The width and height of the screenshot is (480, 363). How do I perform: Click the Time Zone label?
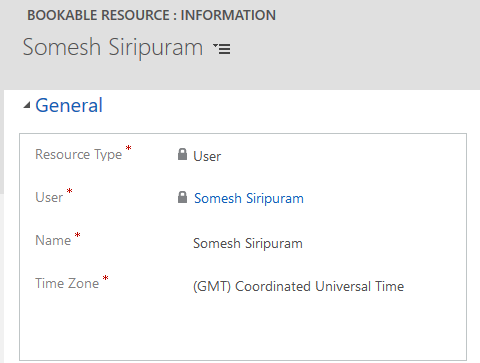click(x=67, y=283)
